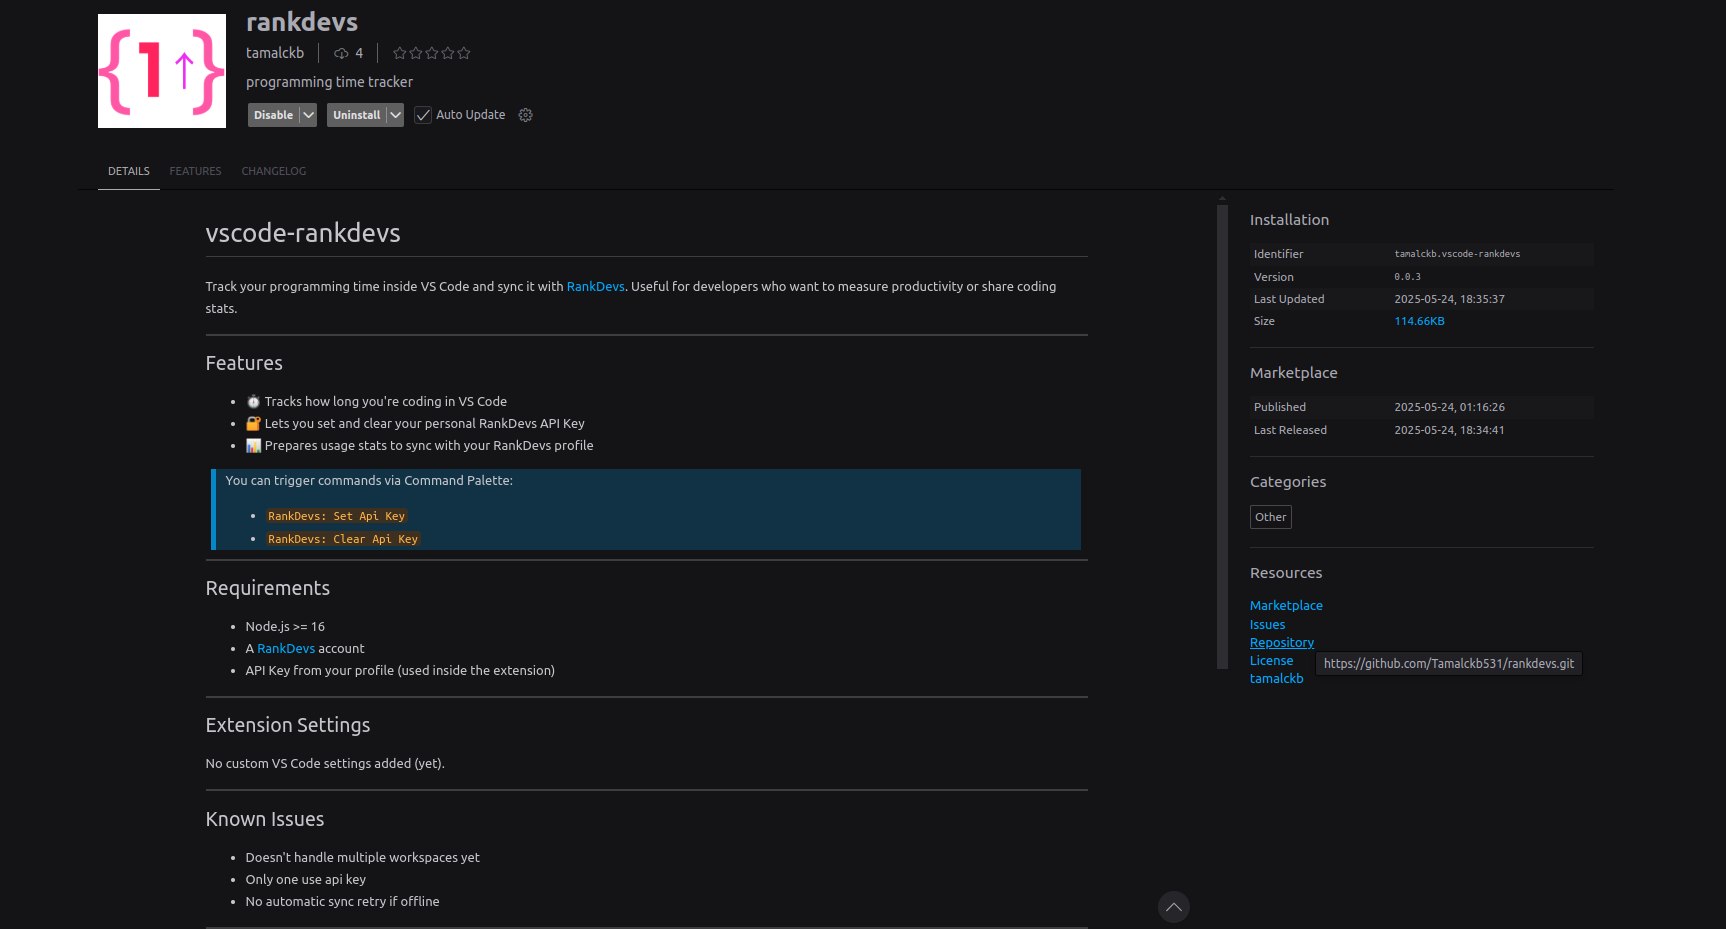
Task: Click the Other category tag
Action: pos(1271,517)
